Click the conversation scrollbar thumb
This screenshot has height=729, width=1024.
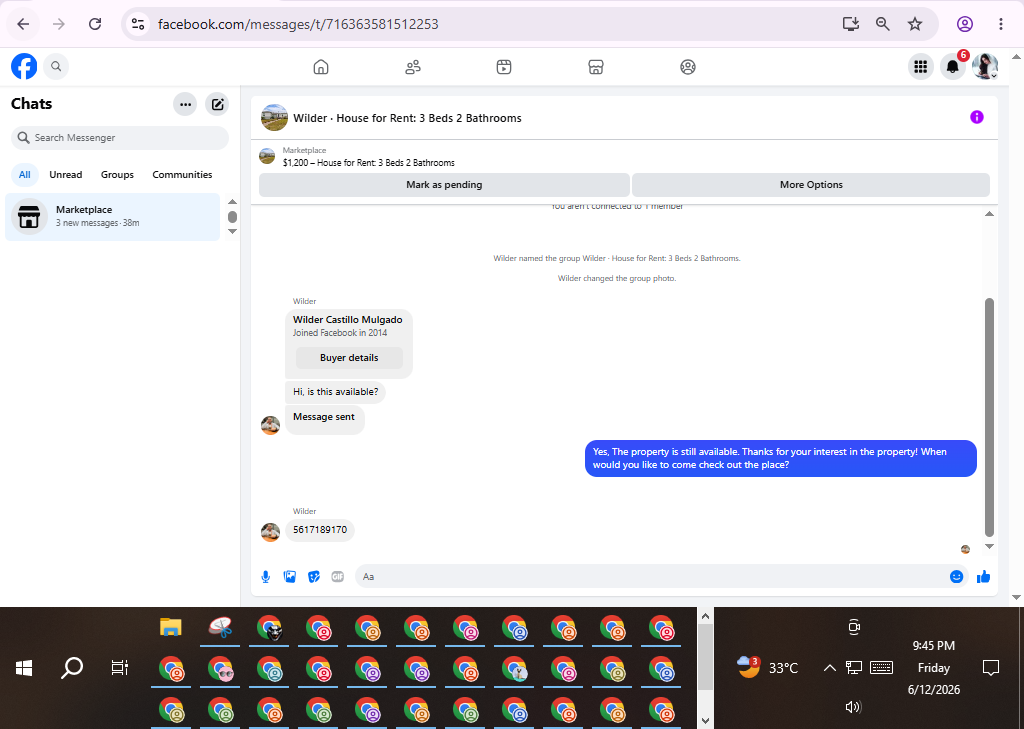coord(989,417)
